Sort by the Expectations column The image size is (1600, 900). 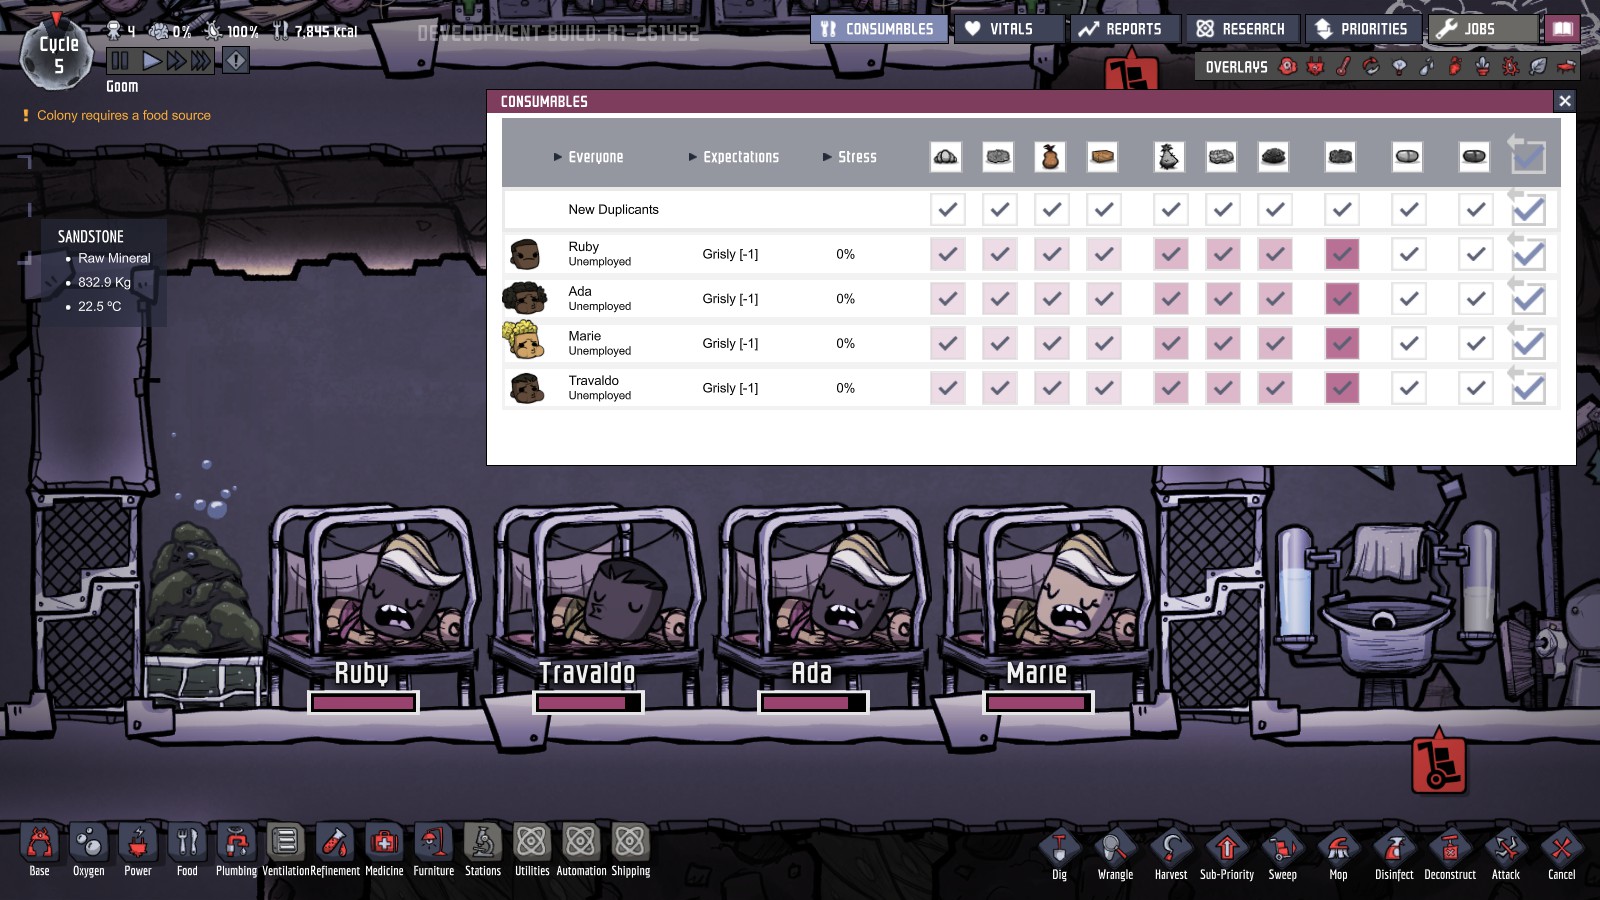(x=733, y=157)
